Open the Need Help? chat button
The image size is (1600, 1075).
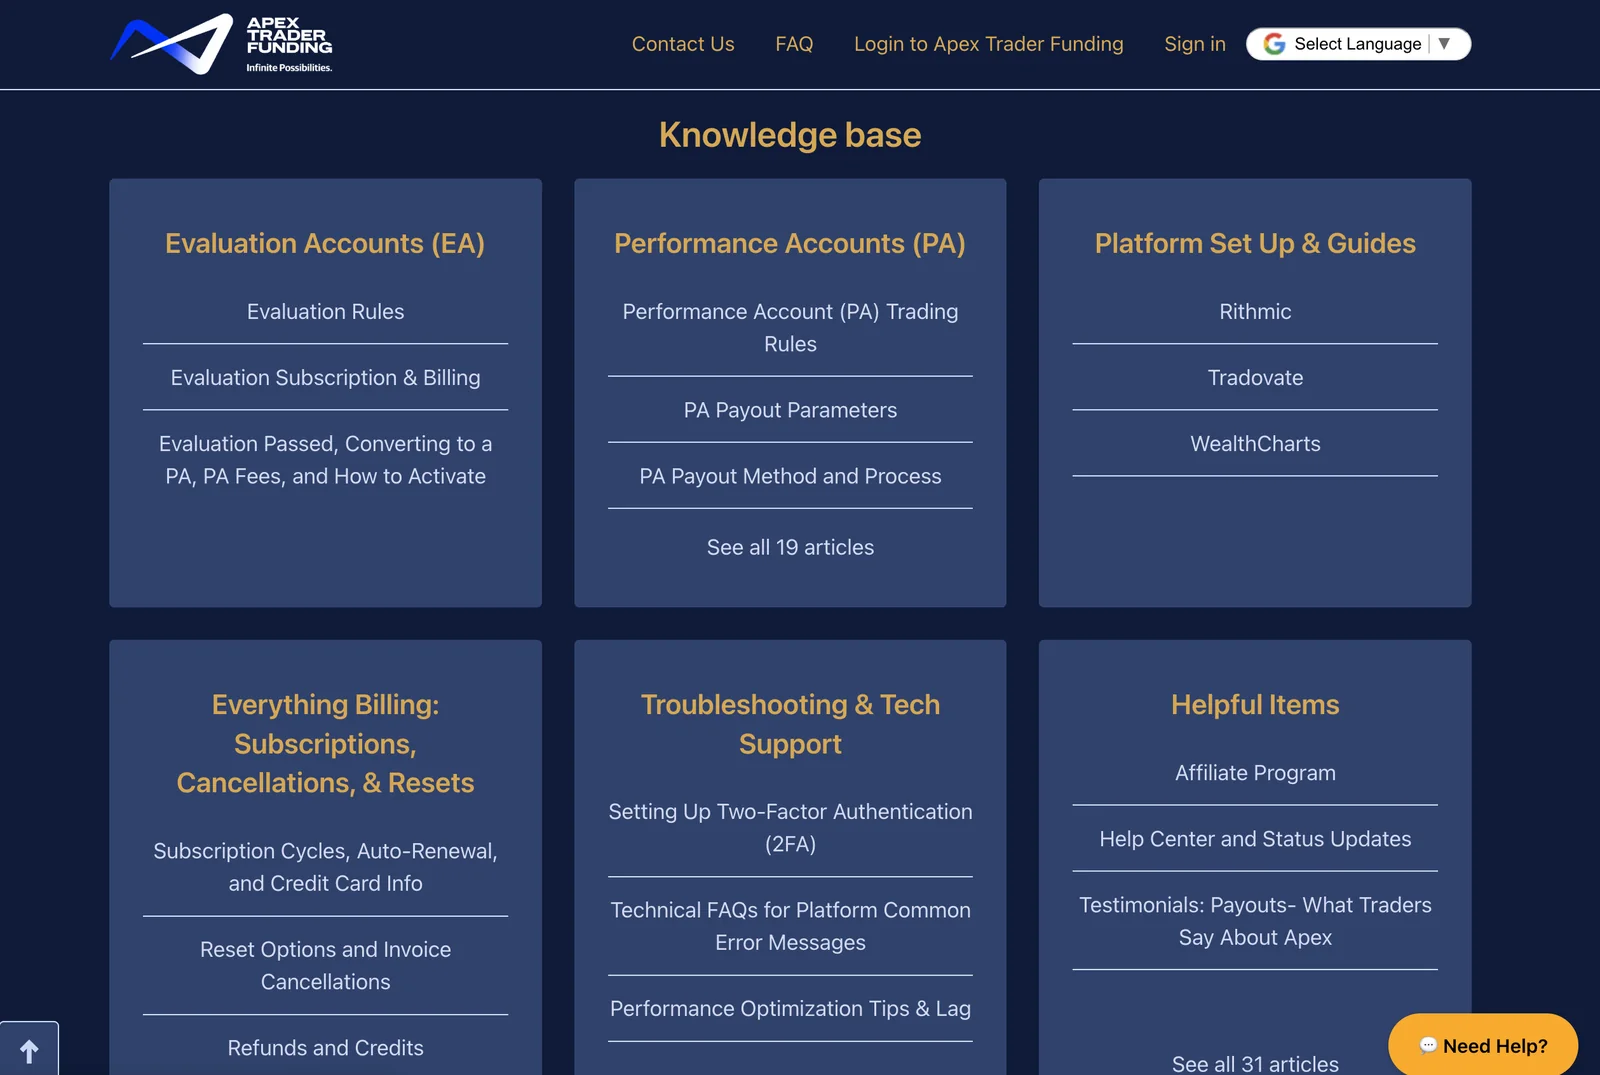[x=1483, y=1045]
